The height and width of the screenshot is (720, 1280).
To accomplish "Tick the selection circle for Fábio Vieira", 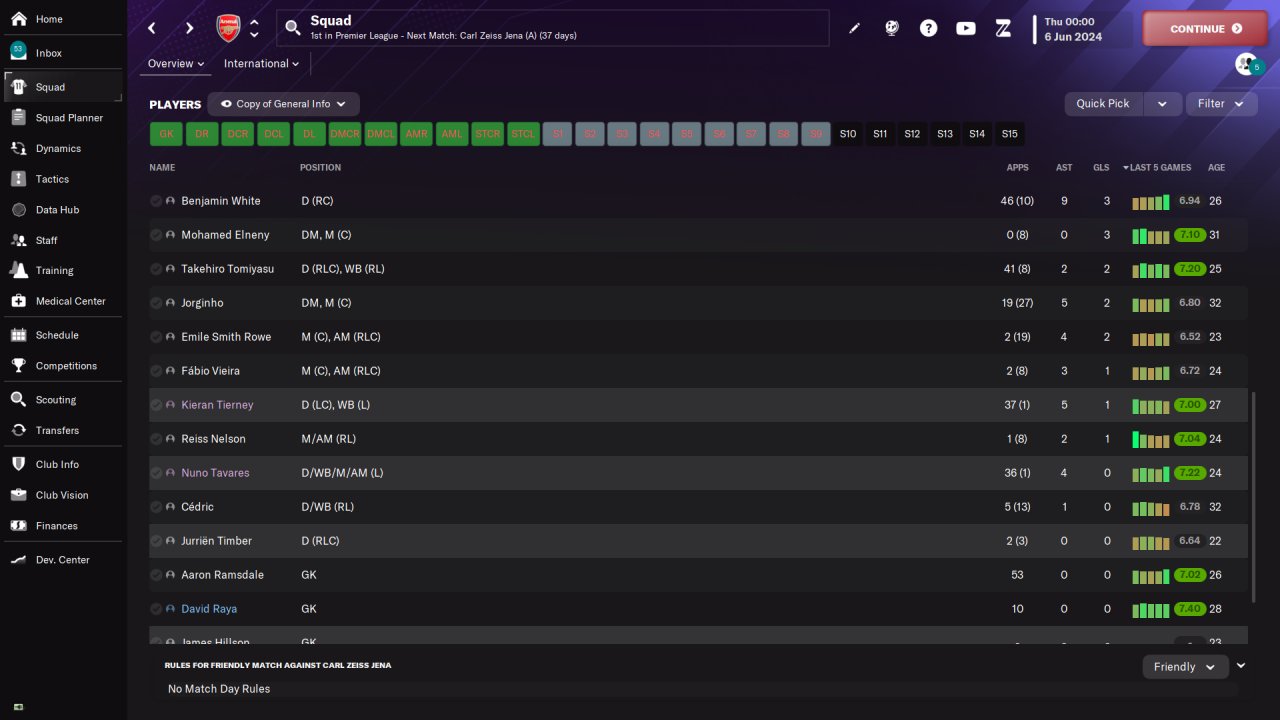I will (x=156, y=371).
